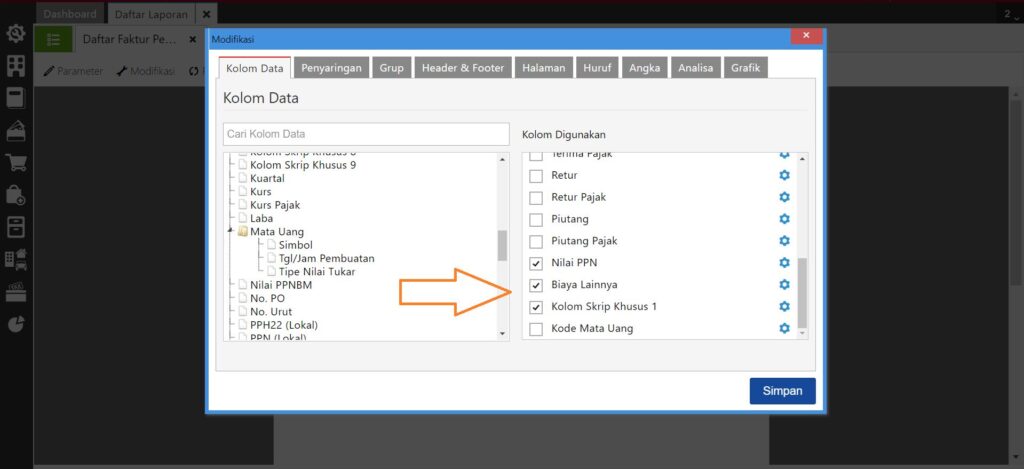The height and width of the screenshot is (469, 1024).
Task: Click the Parameter toolbar button
Action: pyautogui.click(x=73, y=71)
